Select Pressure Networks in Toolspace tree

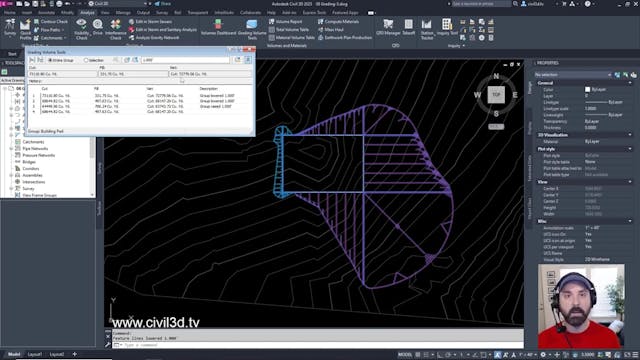tap(38, 156)
